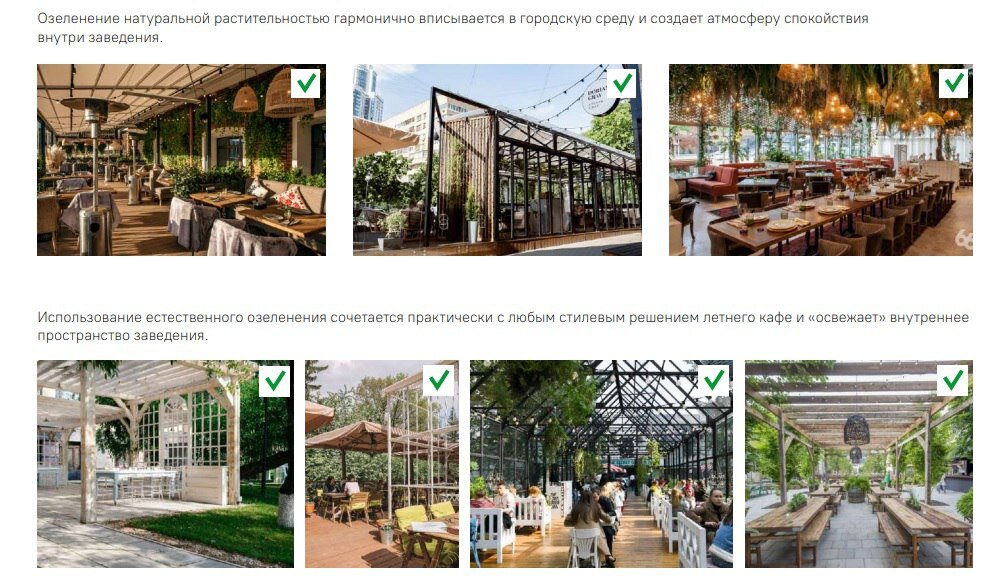Open the terrace photo with green wall and wicker lamps

point(181,160)
